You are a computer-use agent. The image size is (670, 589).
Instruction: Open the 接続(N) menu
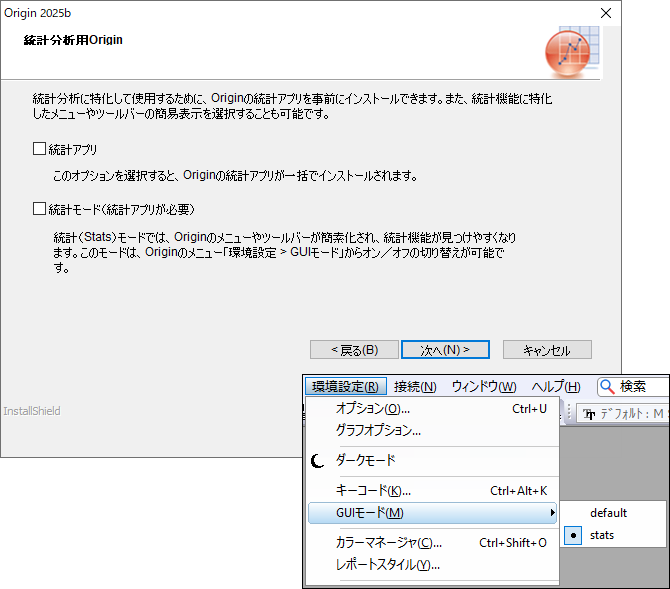coord(415,386)
